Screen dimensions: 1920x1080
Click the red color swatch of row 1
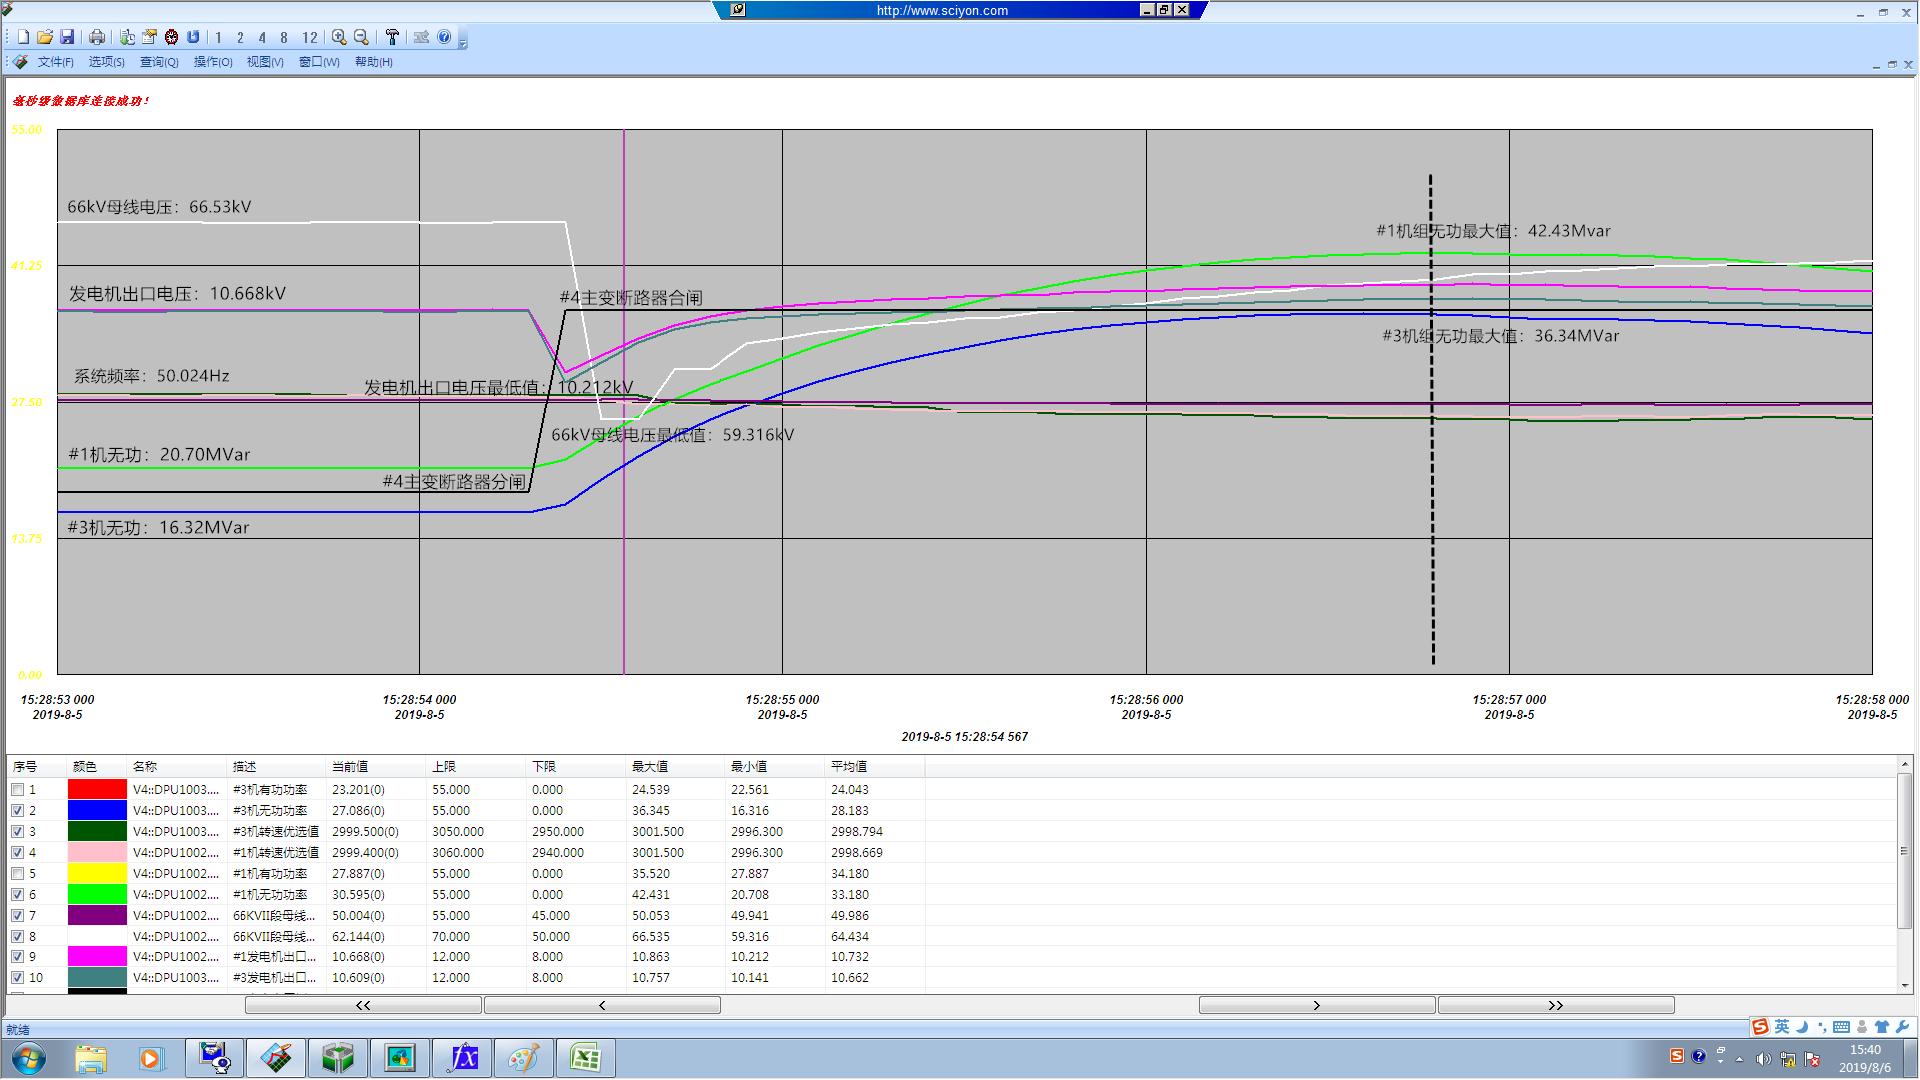(97, 790)
